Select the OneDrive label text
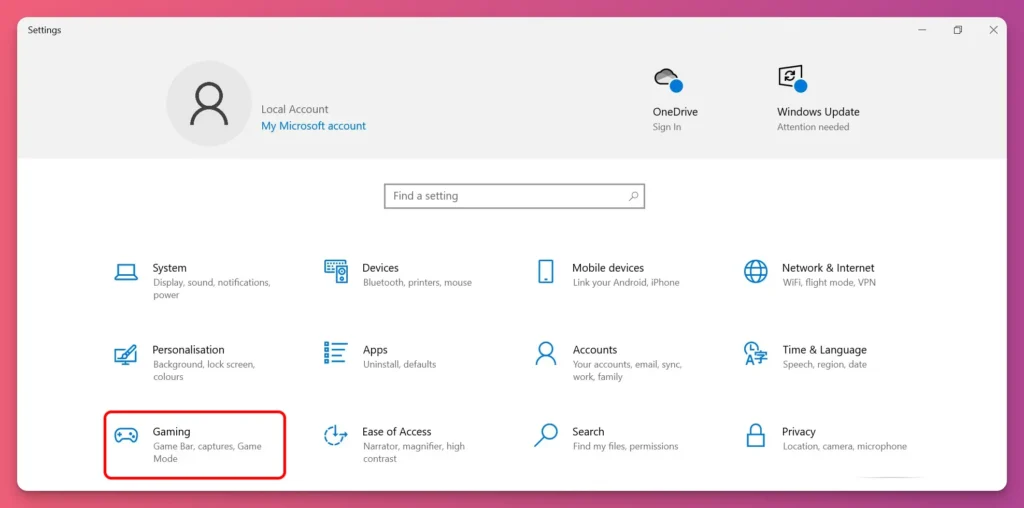 (675, 112)
